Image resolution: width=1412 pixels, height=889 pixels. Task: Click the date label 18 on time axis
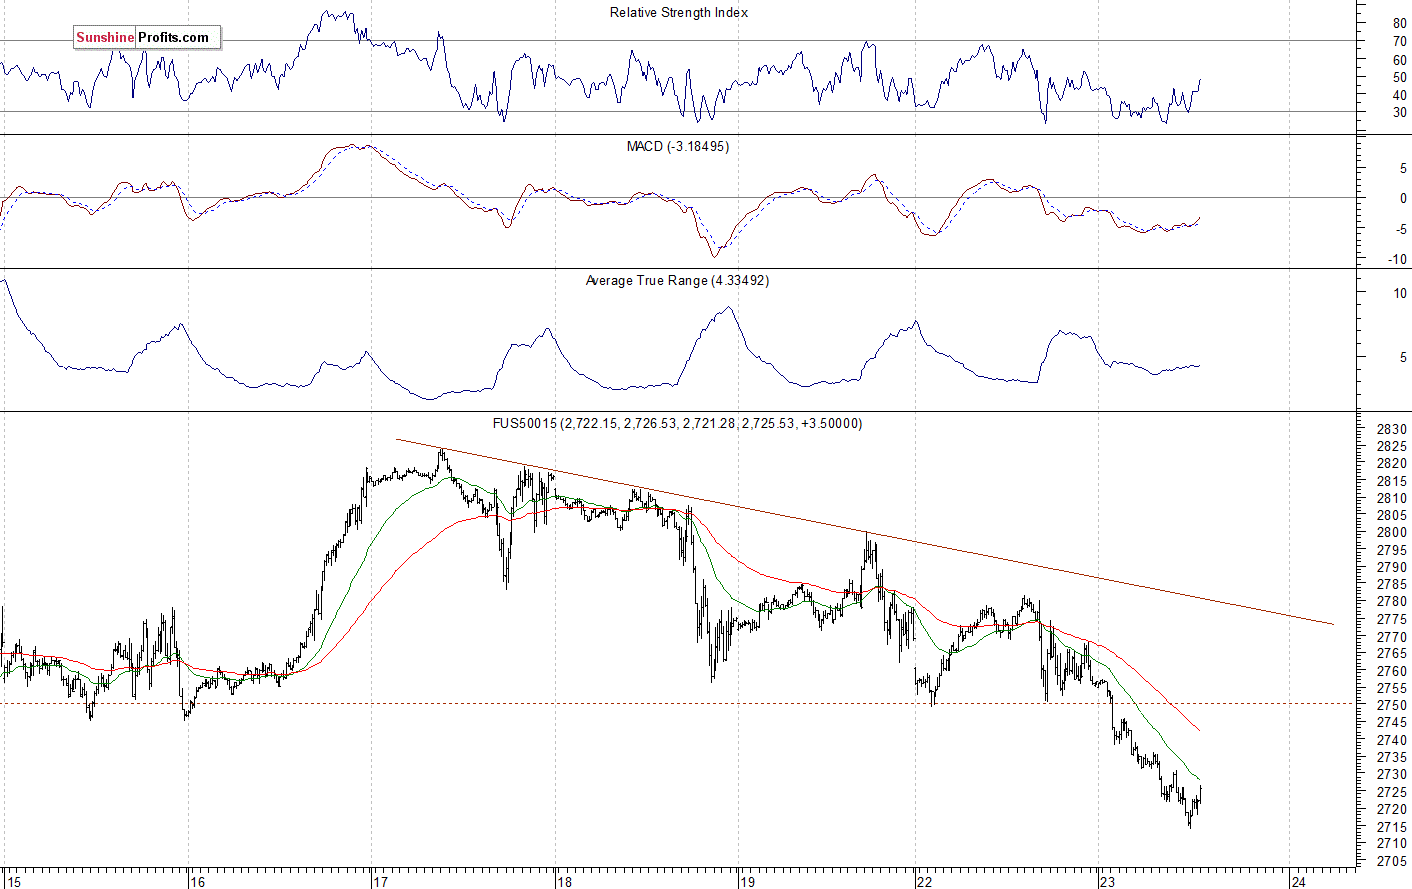pyautogui.click(x=565, y=882)
